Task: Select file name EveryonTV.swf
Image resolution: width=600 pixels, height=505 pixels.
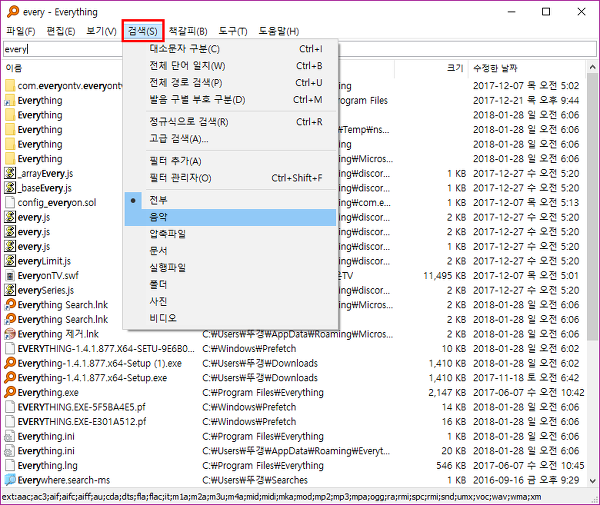Action: [x=48, y=276]
